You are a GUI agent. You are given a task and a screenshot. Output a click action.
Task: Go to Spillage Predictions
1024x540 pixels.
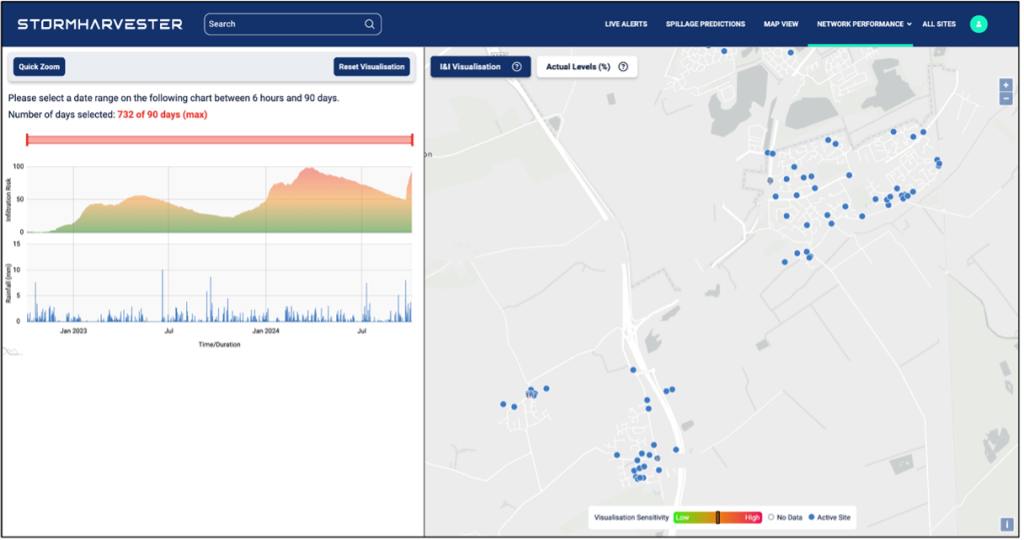(x=705, y=24)
